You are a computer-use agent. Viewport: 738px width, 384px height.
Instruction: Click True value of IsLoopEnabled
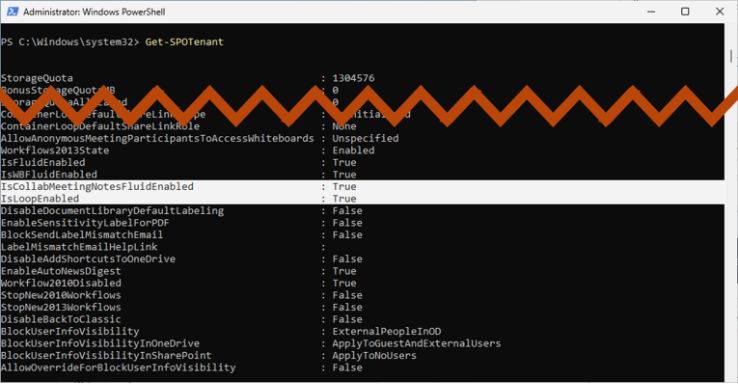click(x=345, y=199)
